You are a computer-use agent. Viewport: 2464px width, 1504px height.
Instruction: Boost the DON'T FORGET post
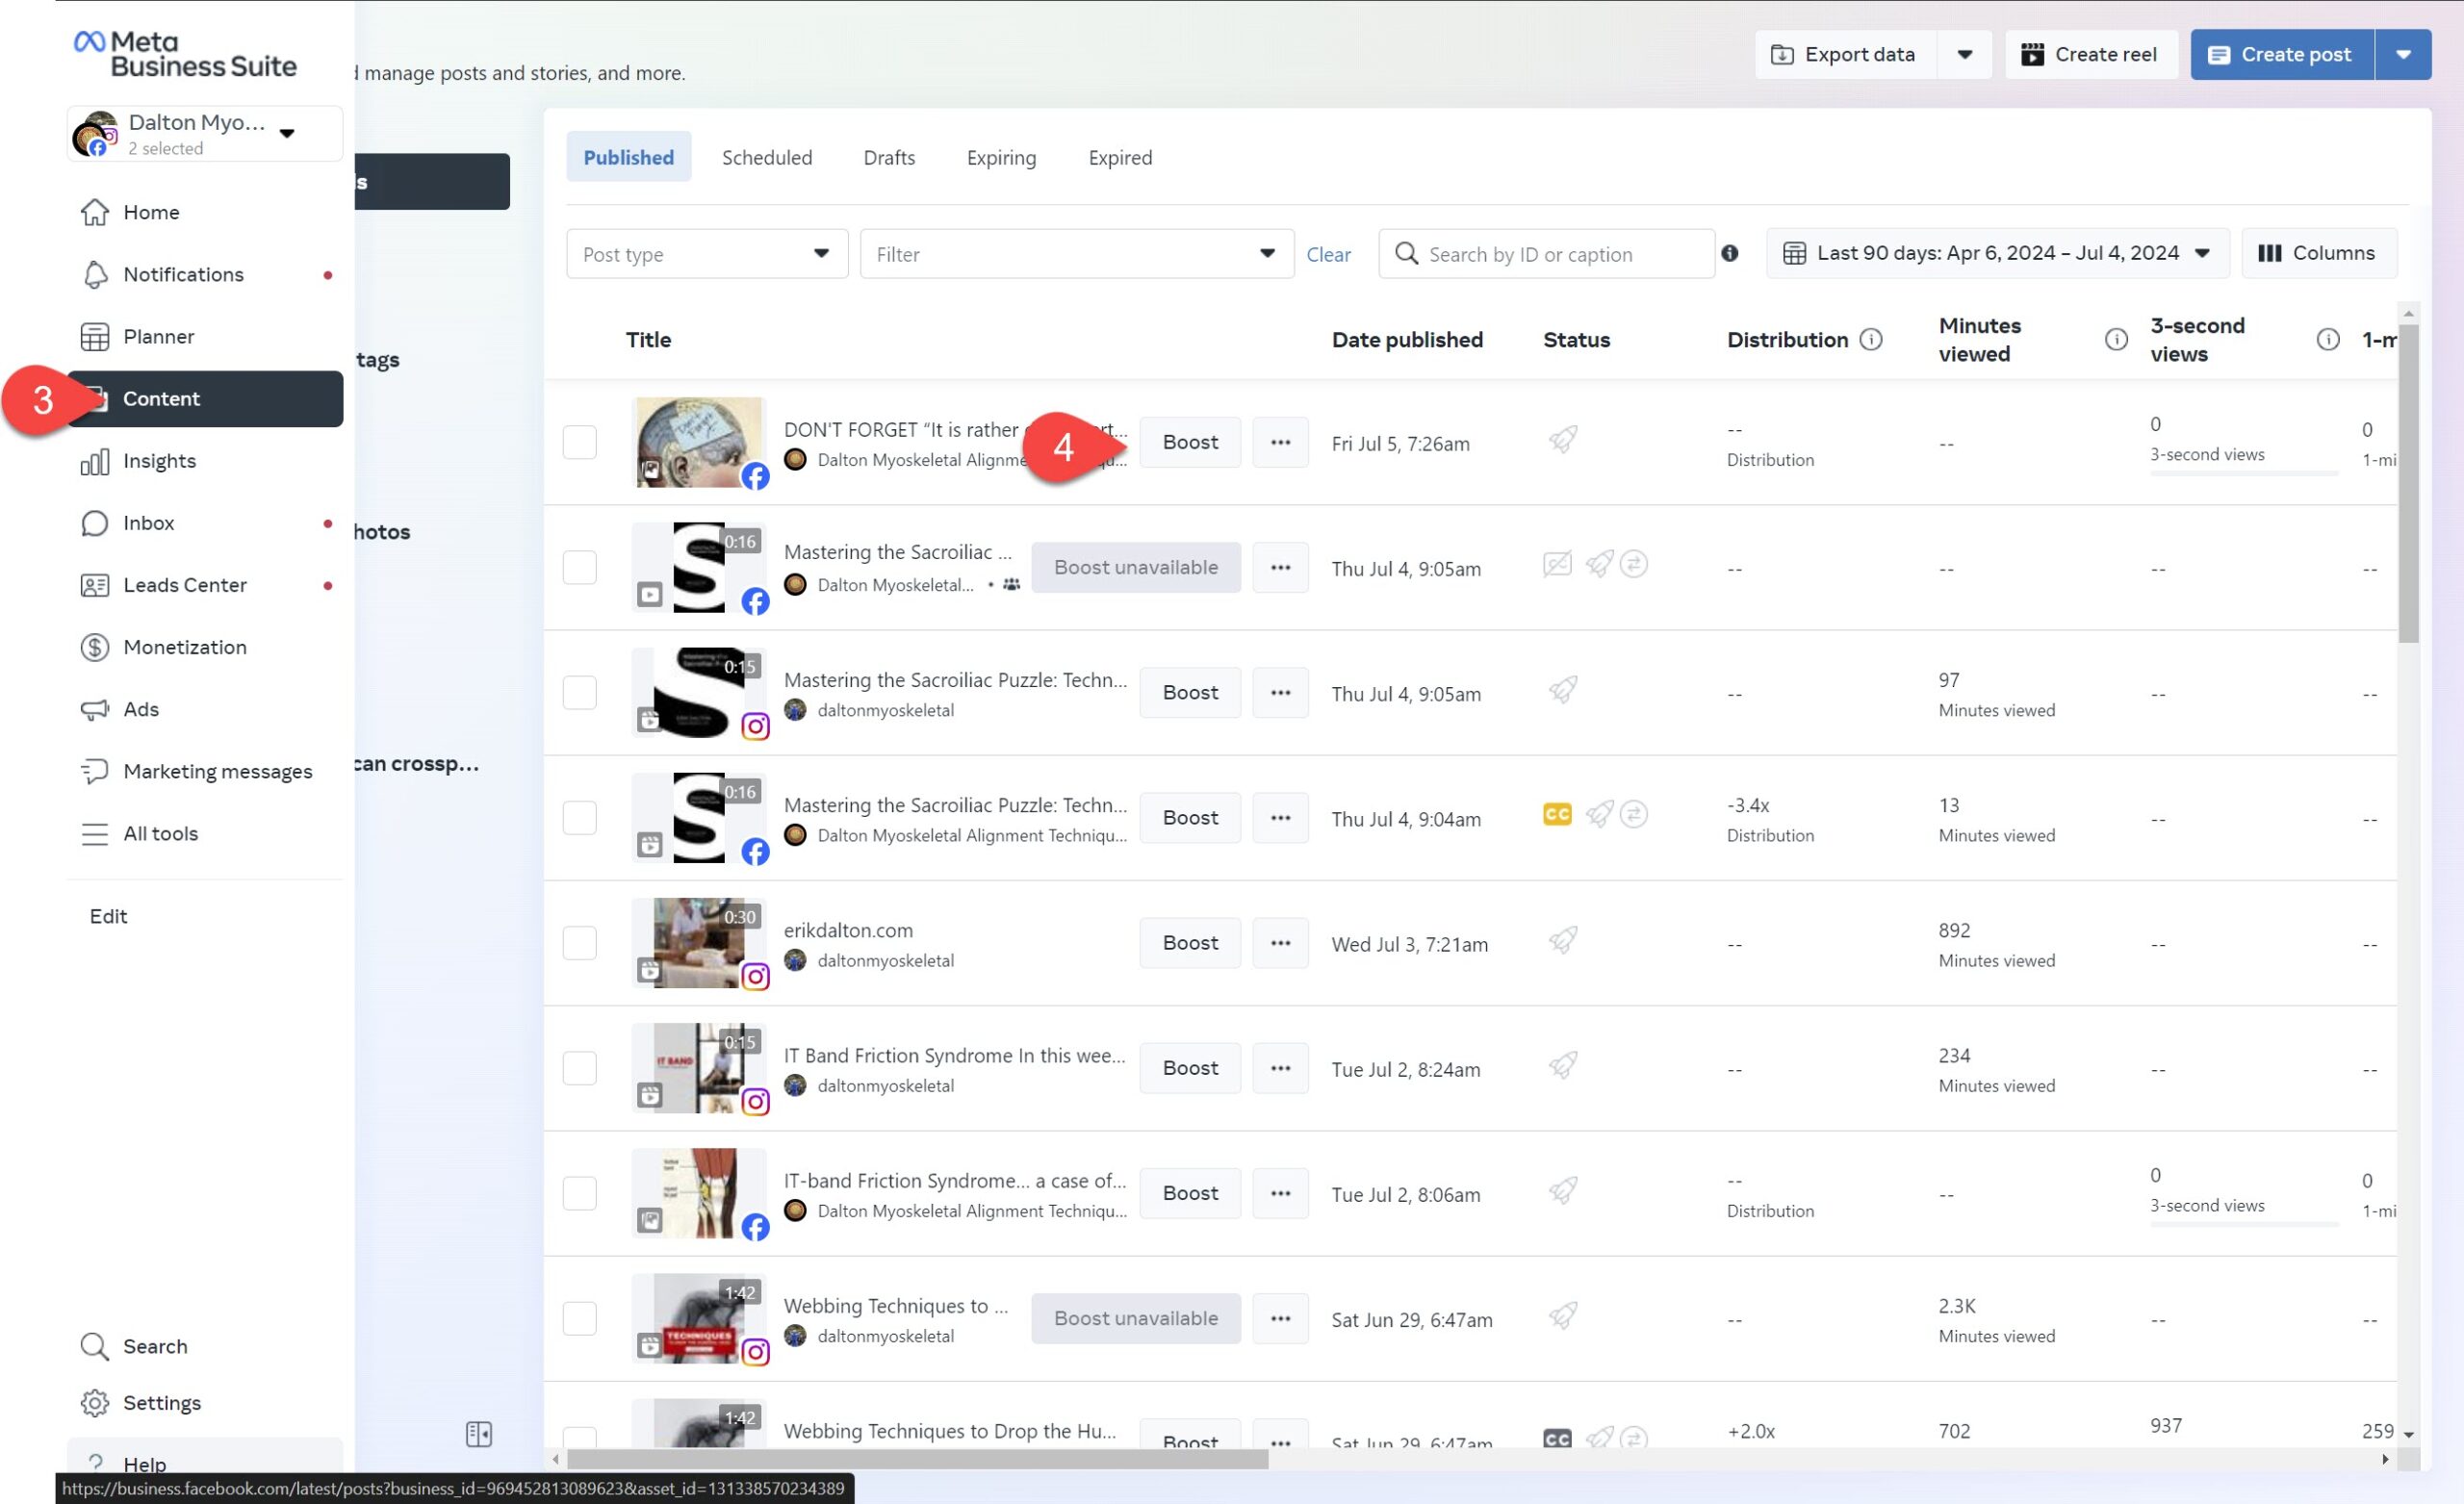[1190, 442]
